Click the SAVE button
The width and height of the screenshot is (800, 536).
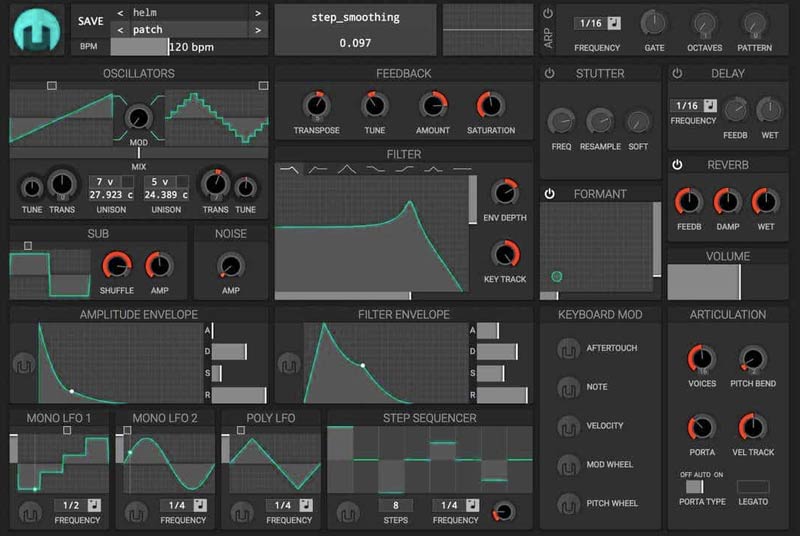click(x=90, y=21)
